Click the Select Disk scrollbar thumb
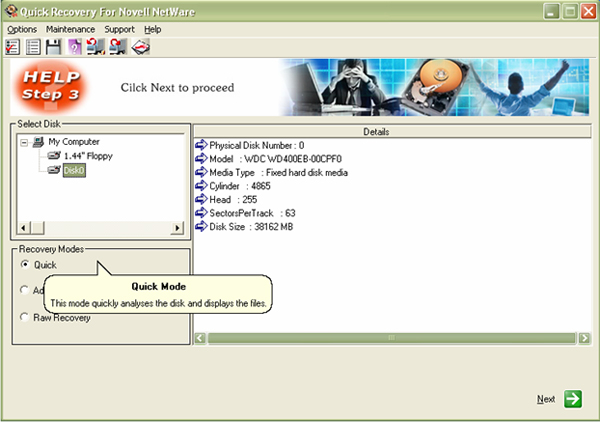Image resolution: width=600 pixels, height=422 pixels. pyautogui.click(x=38, y=228)
